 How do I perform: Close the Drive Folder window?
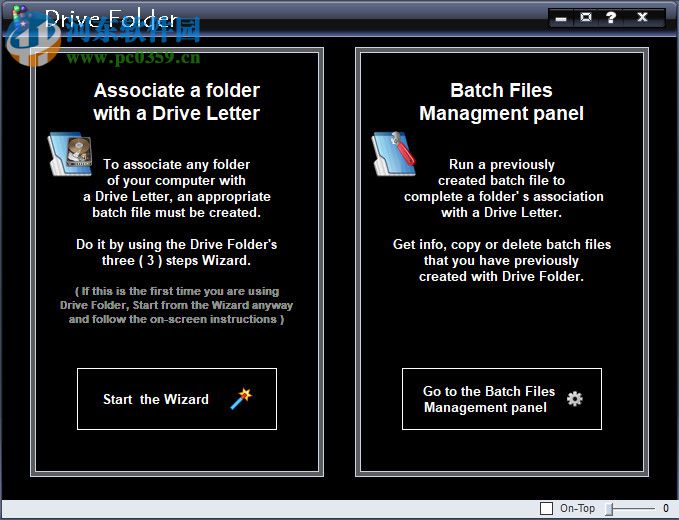pyautogui.click(x=643, y=18)
